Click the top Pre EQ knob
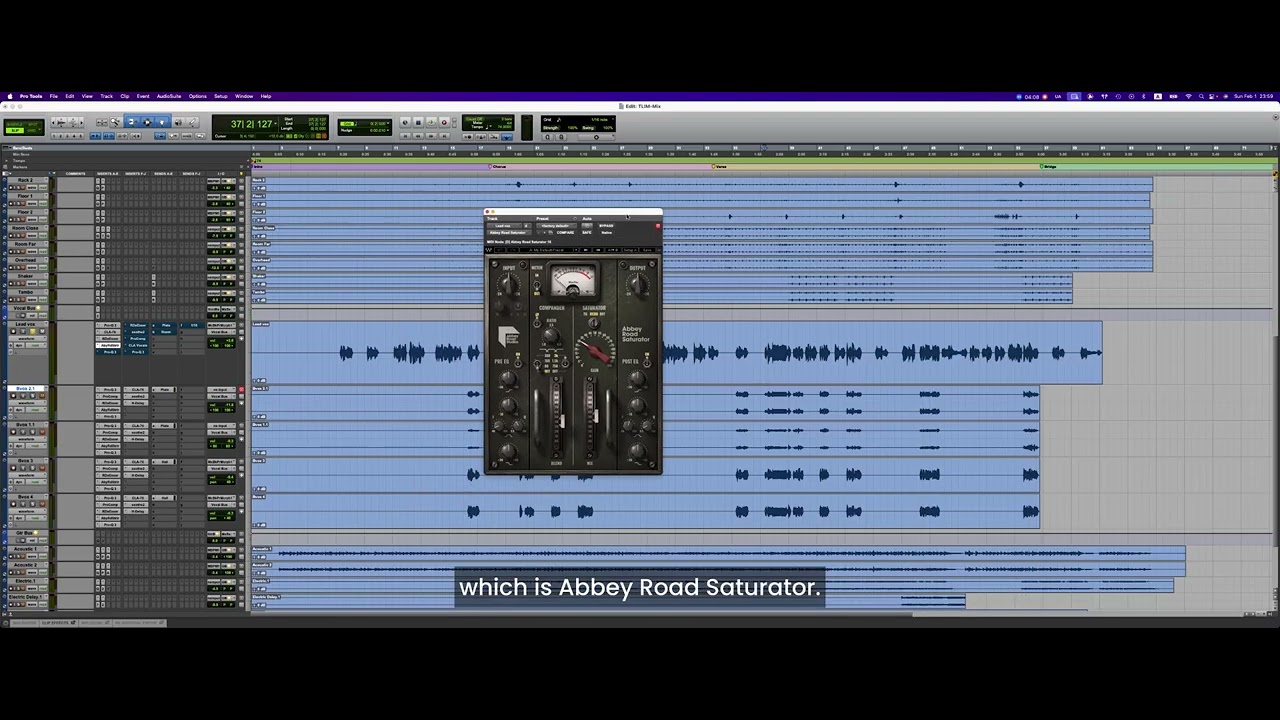 click(509, 379)
